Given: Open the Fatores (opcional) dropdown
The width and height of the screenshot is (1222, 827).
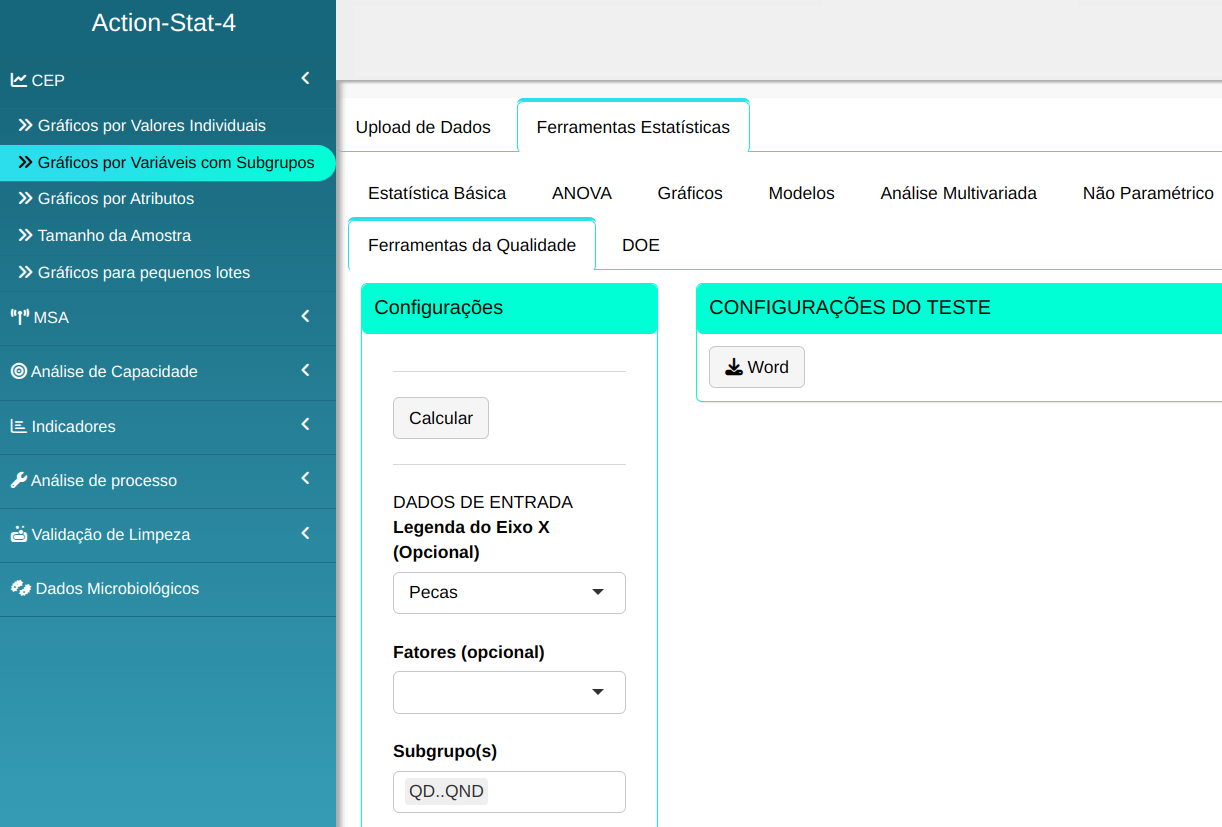Looking at the screenshot, I should pos(509,692).
